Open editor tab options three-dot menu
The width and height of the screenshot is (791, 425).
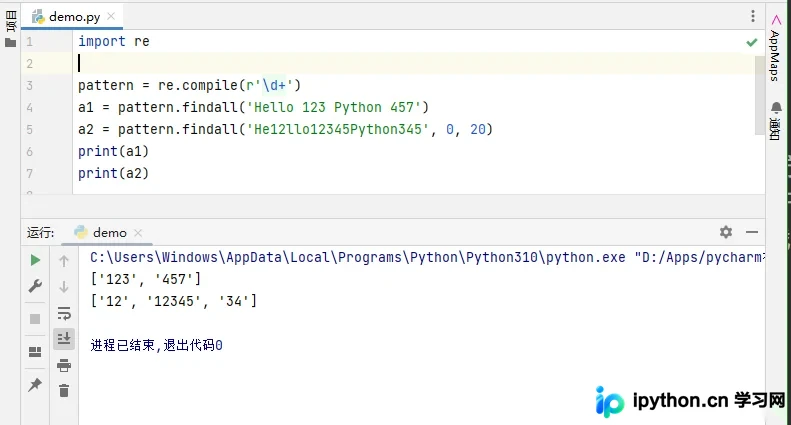pos(753,16)
